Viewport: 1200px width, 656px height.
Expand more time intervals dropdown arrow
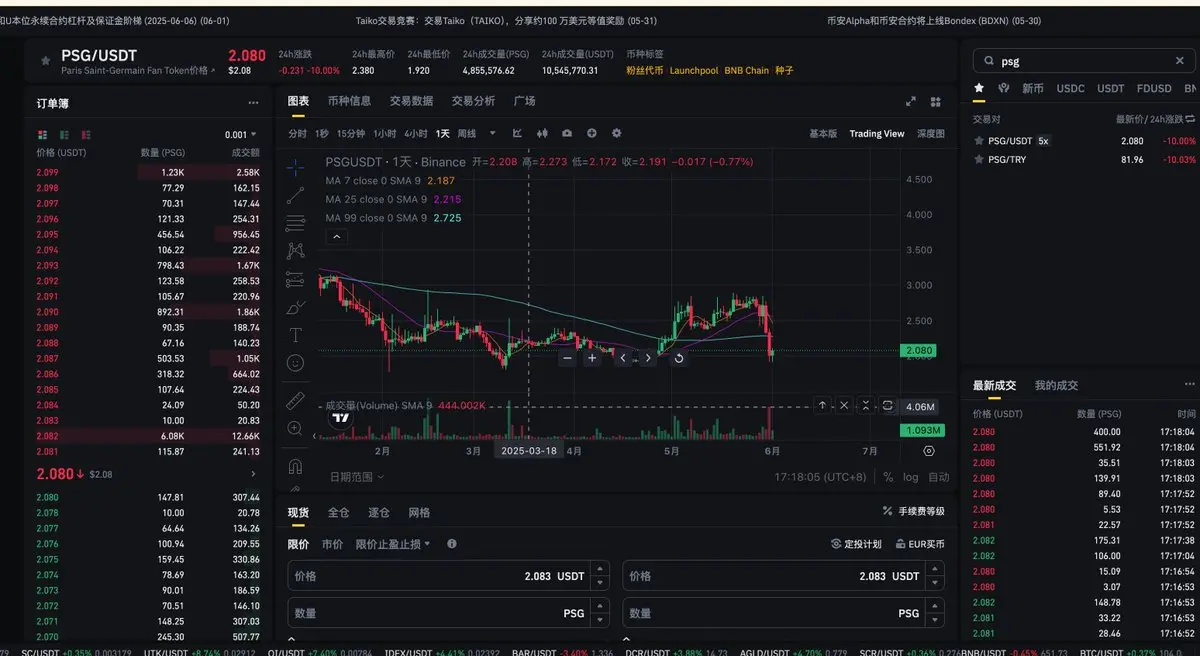492,133
